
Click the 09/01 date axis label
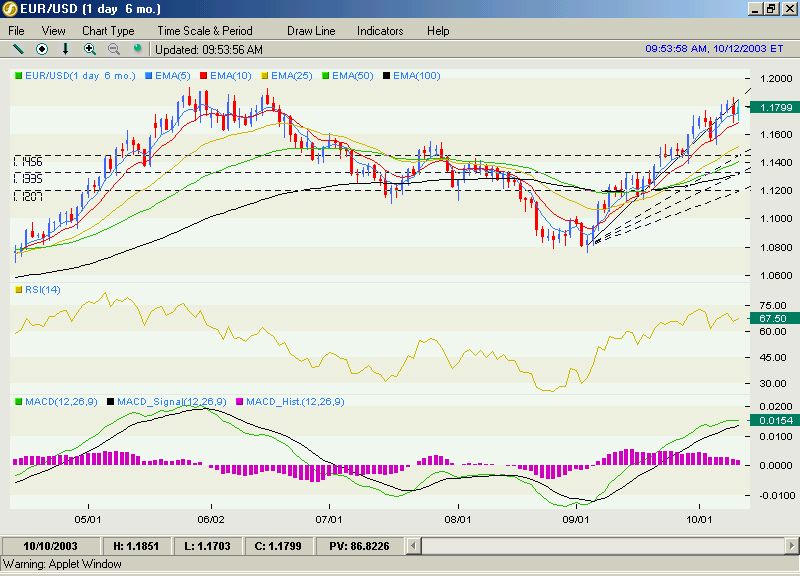pyautogui.click(x=576, y=519)
